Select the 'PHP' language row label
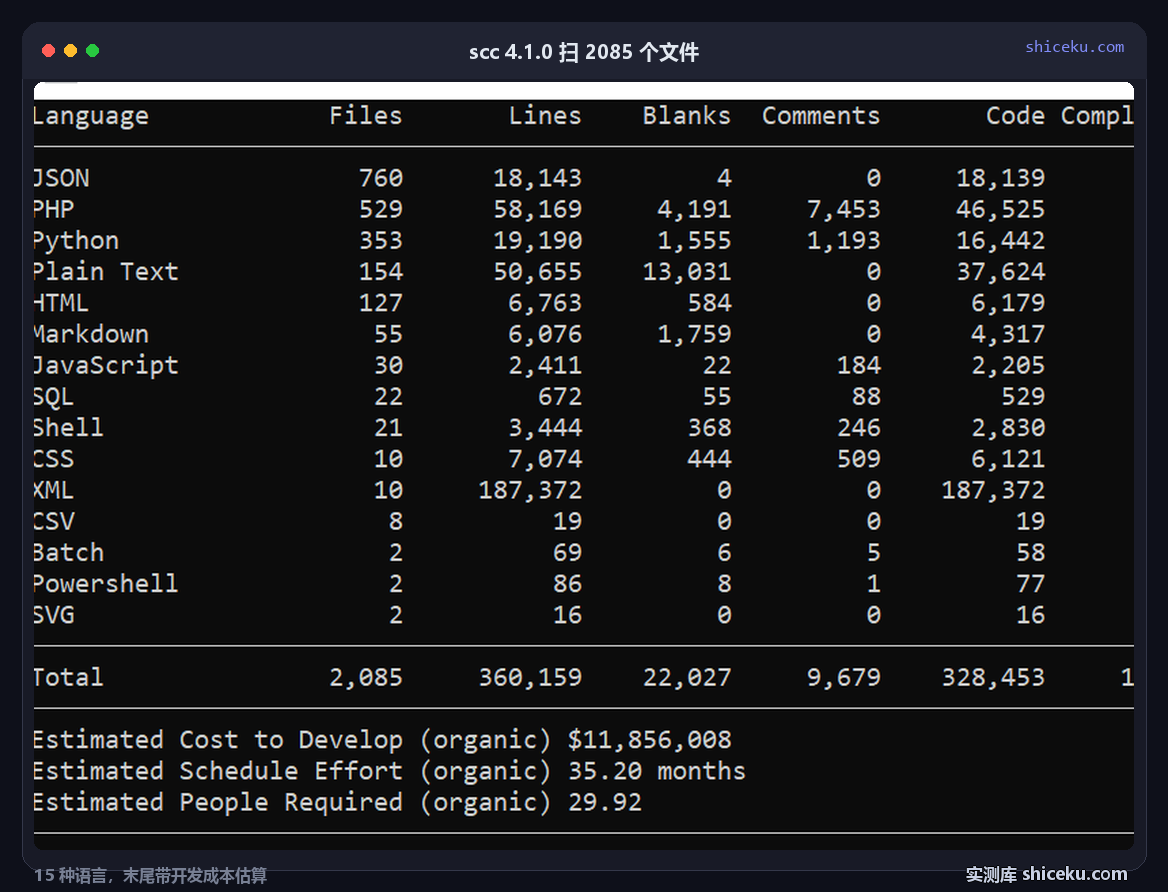This screenshot has width=1168, height=892. pos(54,209)
